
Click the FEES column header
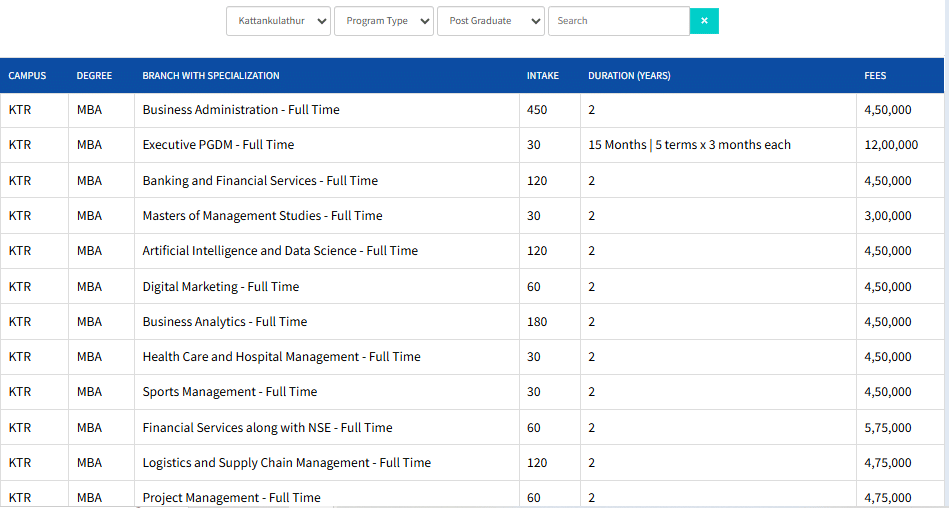coord(875,76)
